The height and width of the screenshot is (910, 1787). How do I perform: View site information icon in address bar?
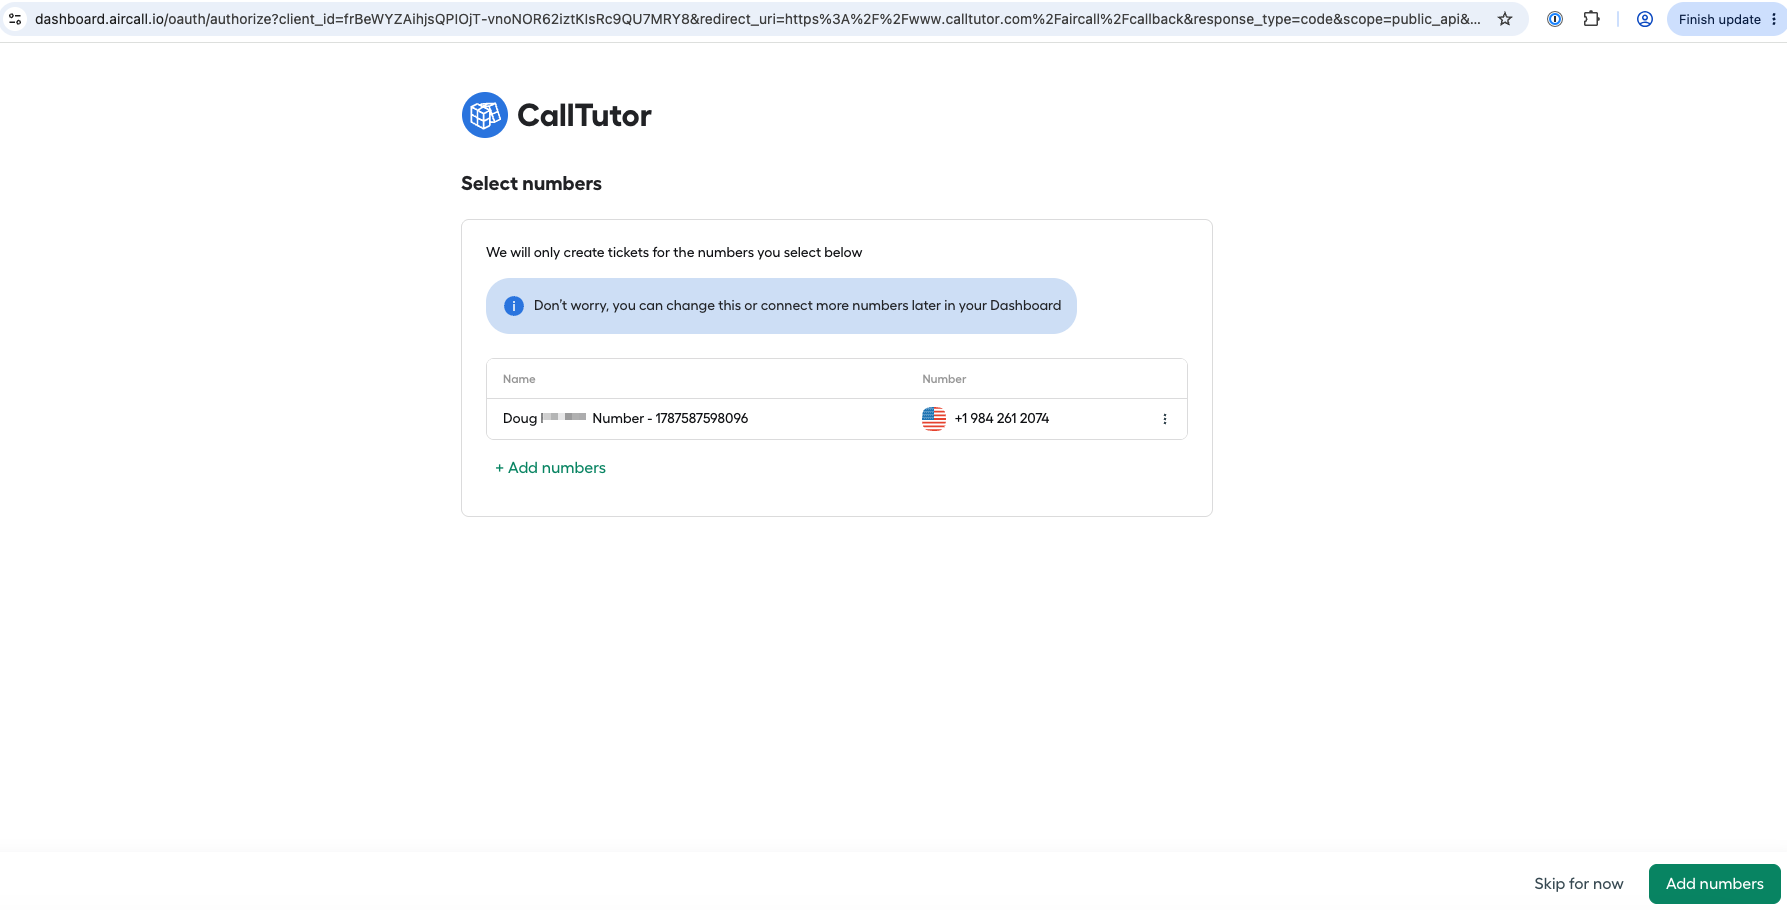coord(15,19)
